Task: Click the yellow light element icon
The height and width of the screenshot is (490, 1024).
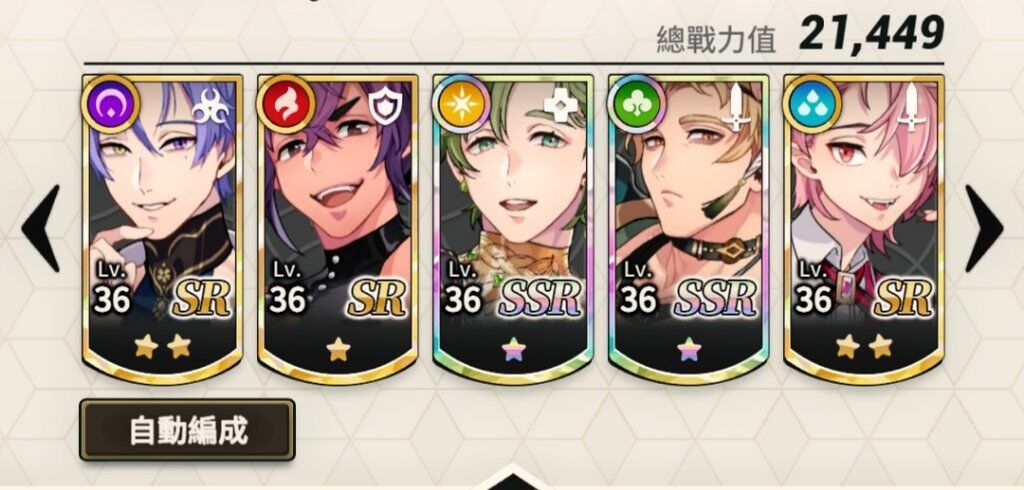Action: pos(460,103)
